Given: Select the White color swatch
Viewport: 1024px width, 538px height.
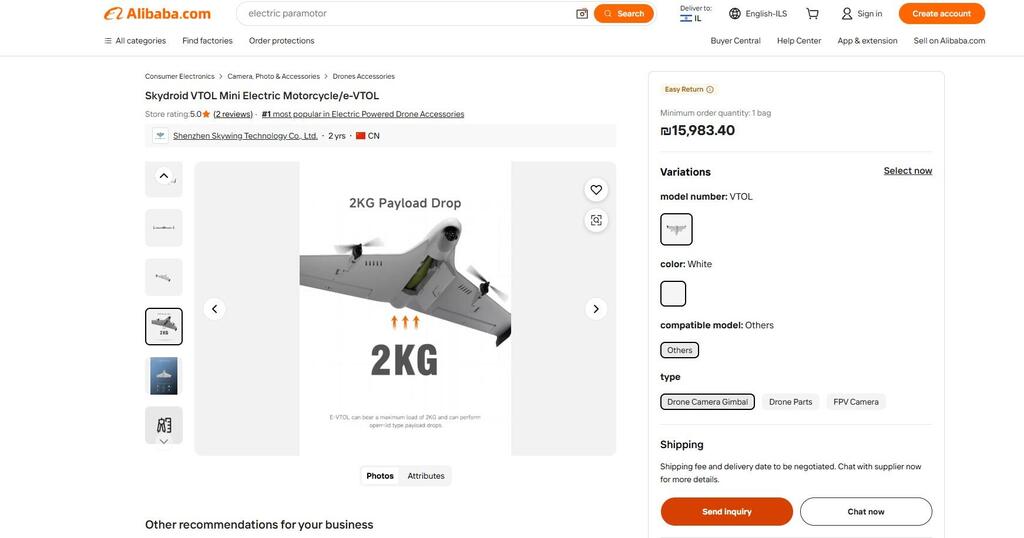Looking at the screenshot, I should (x=673, y=294).
